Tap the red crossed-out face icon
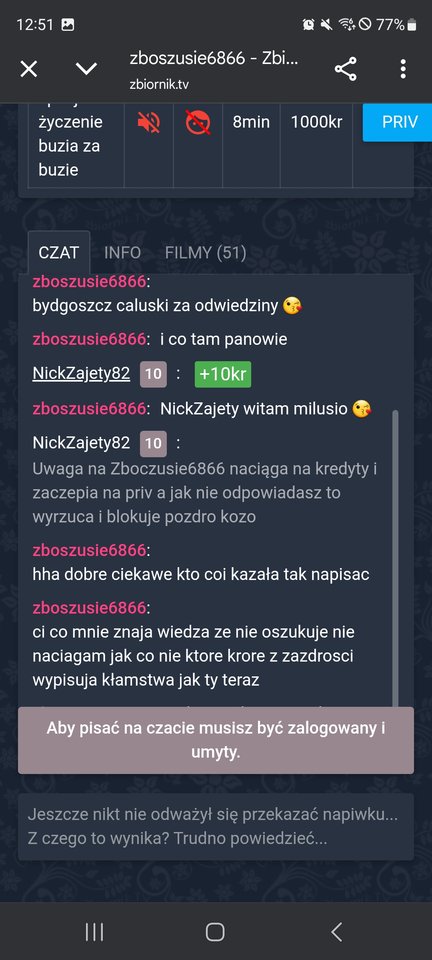The height and width of the screenshot is (960, 432). pos(198,122)
